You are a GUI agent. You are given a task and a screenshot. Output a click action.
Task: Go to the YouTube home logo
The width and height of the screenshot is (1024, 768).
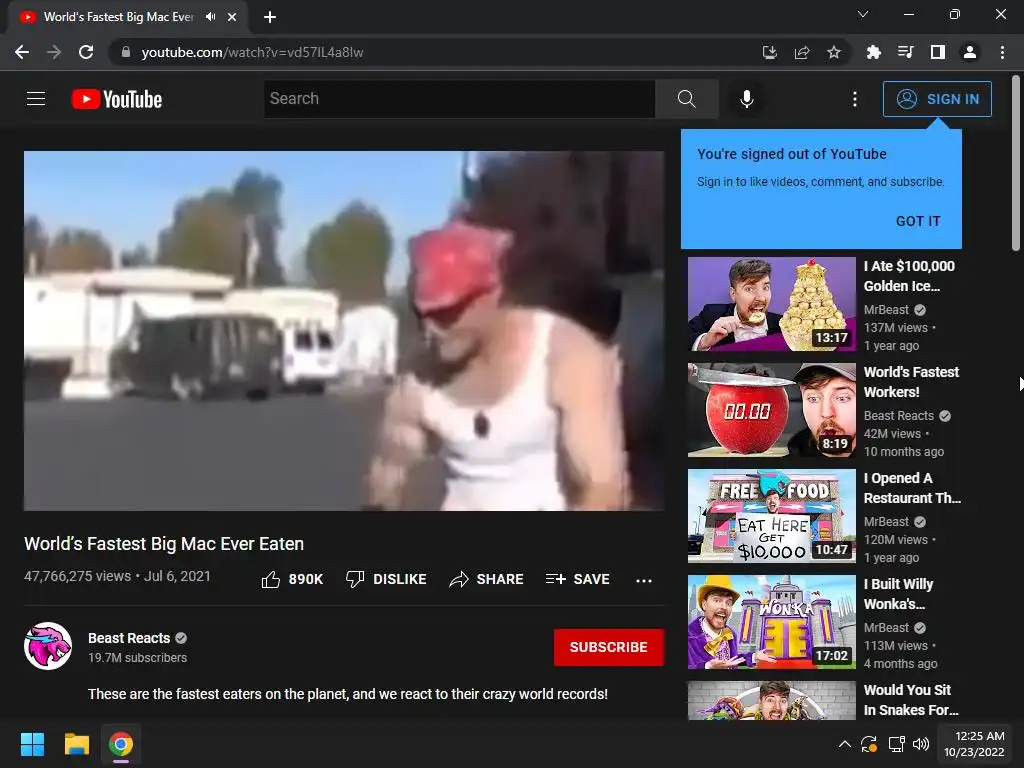click(117, 99)
